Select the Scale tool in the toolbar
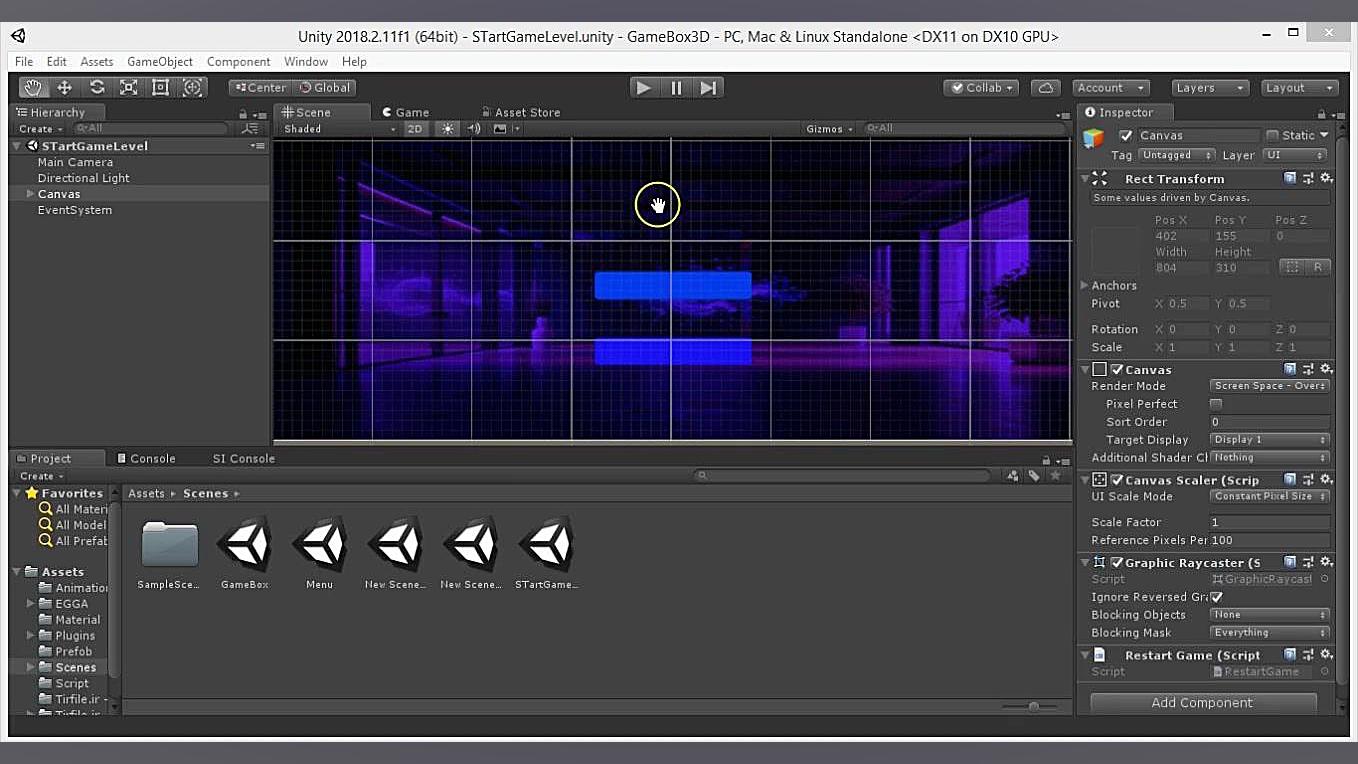This screenshot has height=764, width=1358. coord(129,88)
